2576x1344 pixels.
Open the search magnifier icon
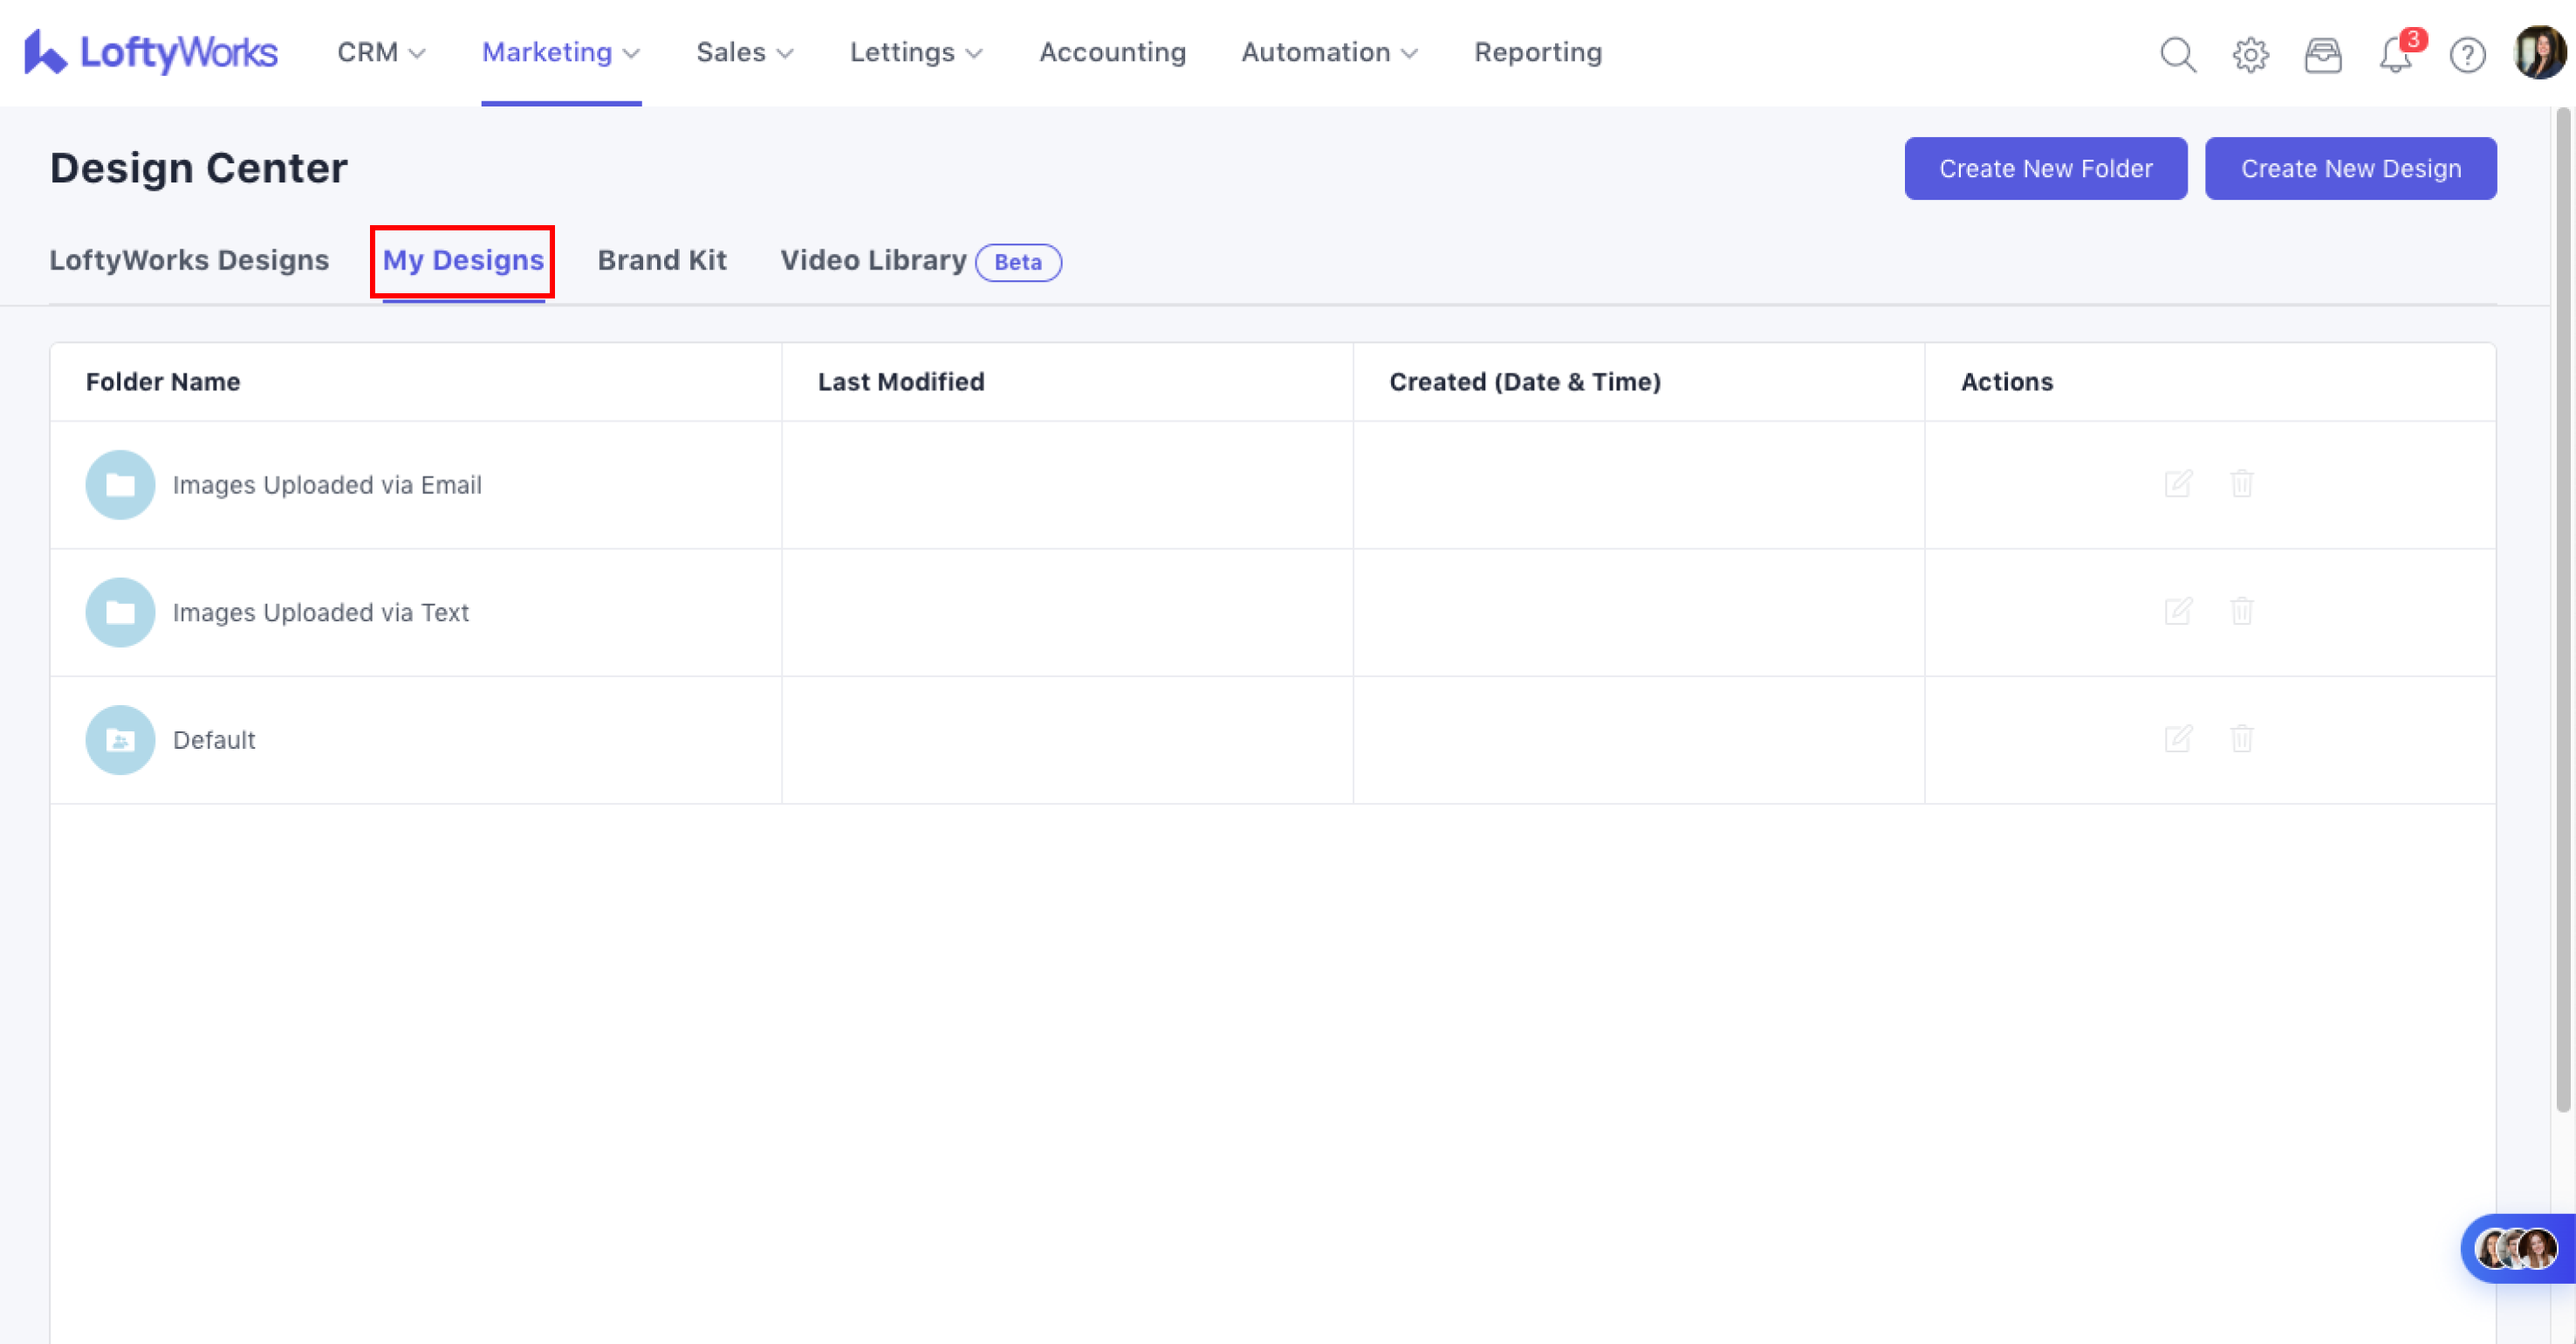coord(2177,54)
